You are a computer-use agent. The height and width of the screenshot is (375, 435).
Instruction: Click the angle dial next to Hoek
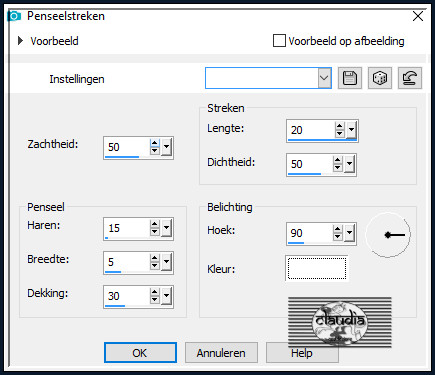click(388, 235)
